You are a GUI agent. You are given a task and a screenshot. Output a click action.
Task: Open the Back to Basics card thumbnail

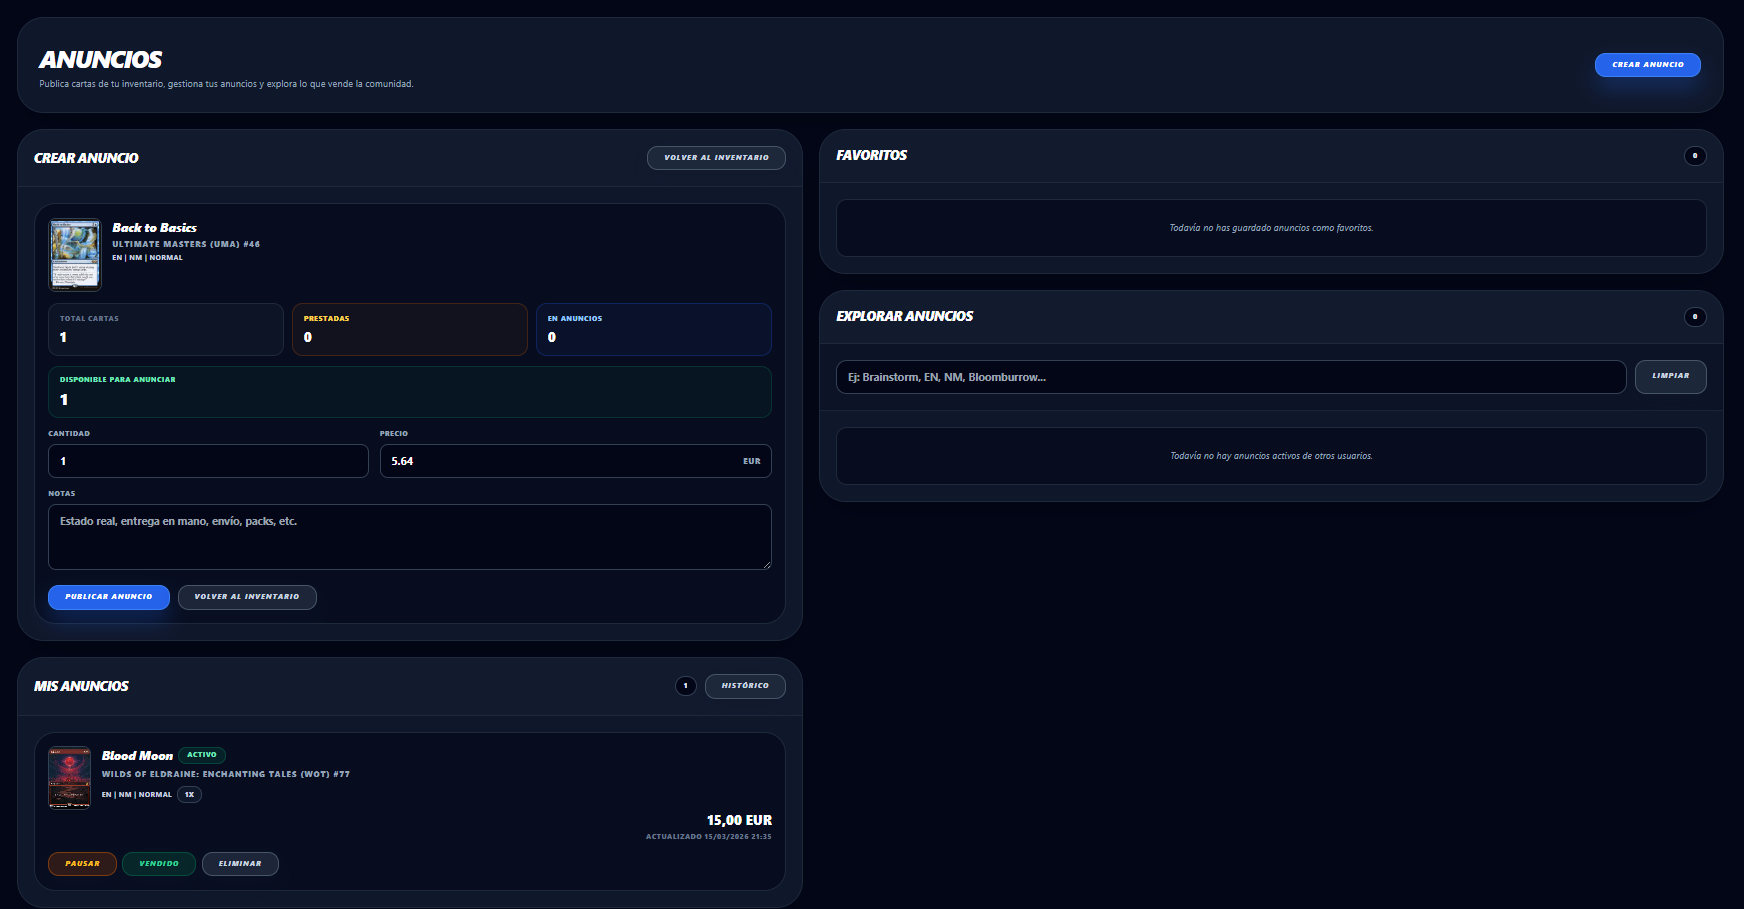click(75, 254)
